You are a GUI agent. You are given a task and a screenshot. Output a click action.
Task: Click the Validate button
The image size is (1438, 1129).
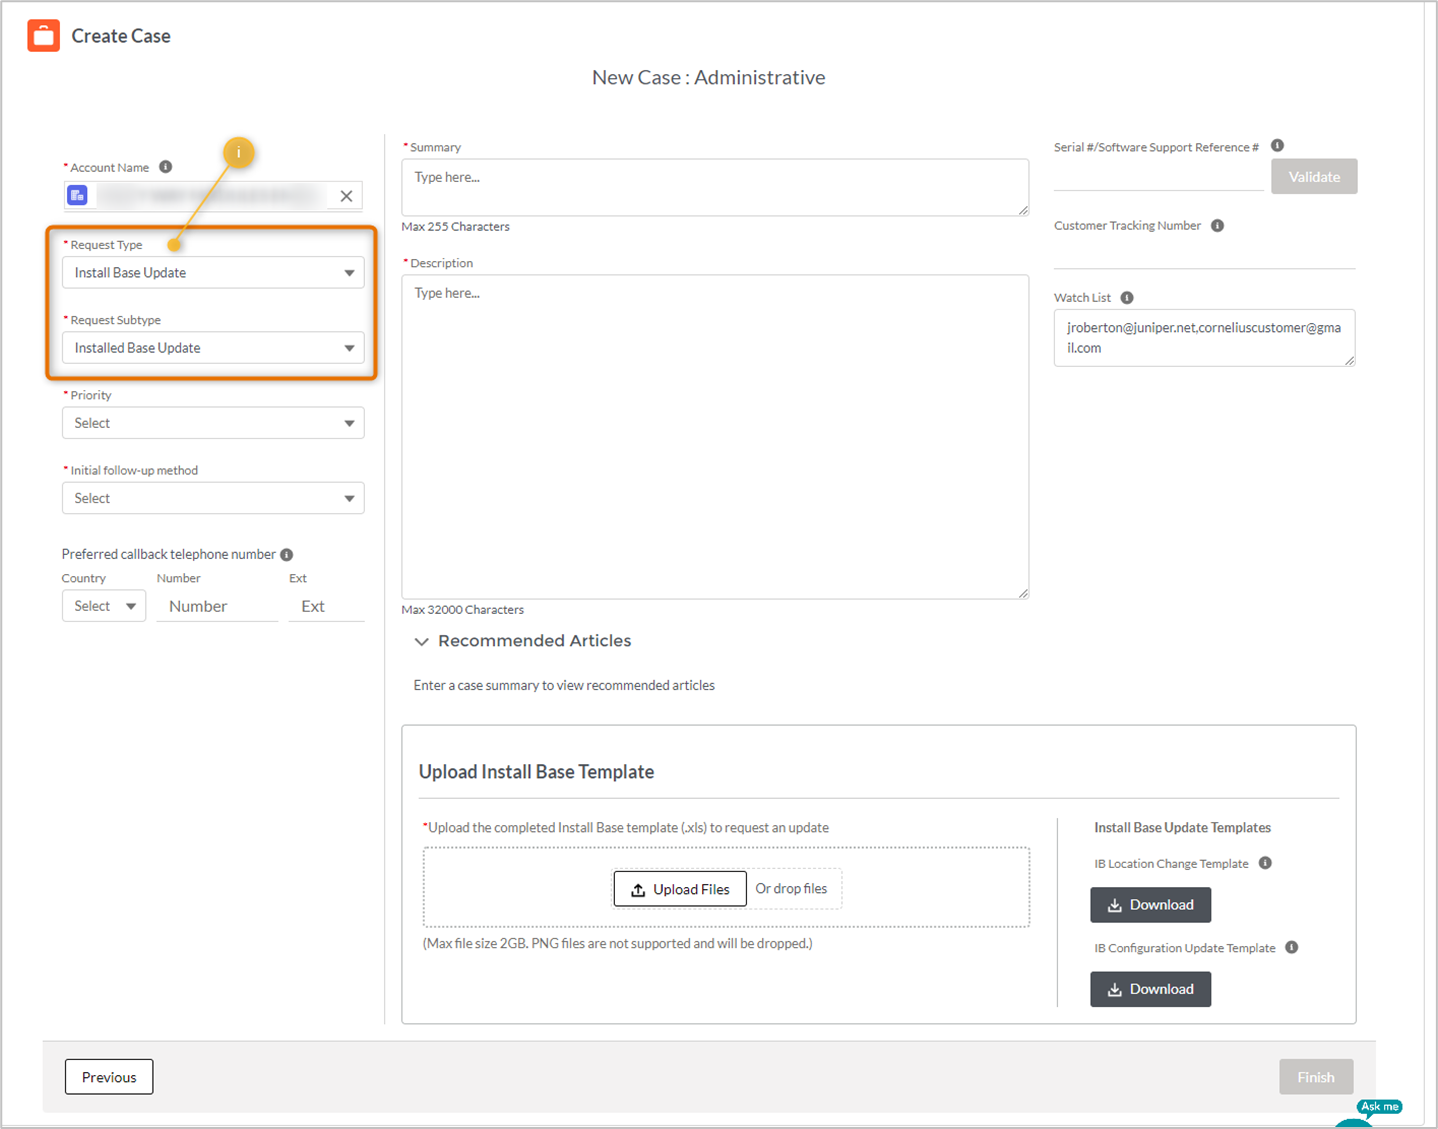[1313, 176]
